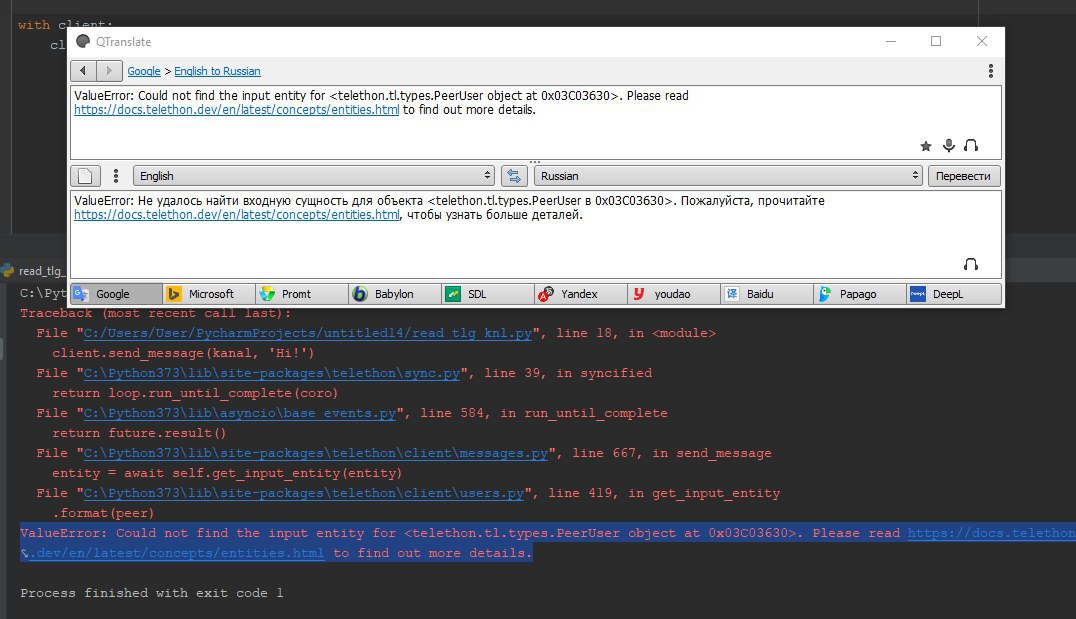Select the DeepL translation service tab
This screenshot has width=1076, height=619.
pos(954,294)
